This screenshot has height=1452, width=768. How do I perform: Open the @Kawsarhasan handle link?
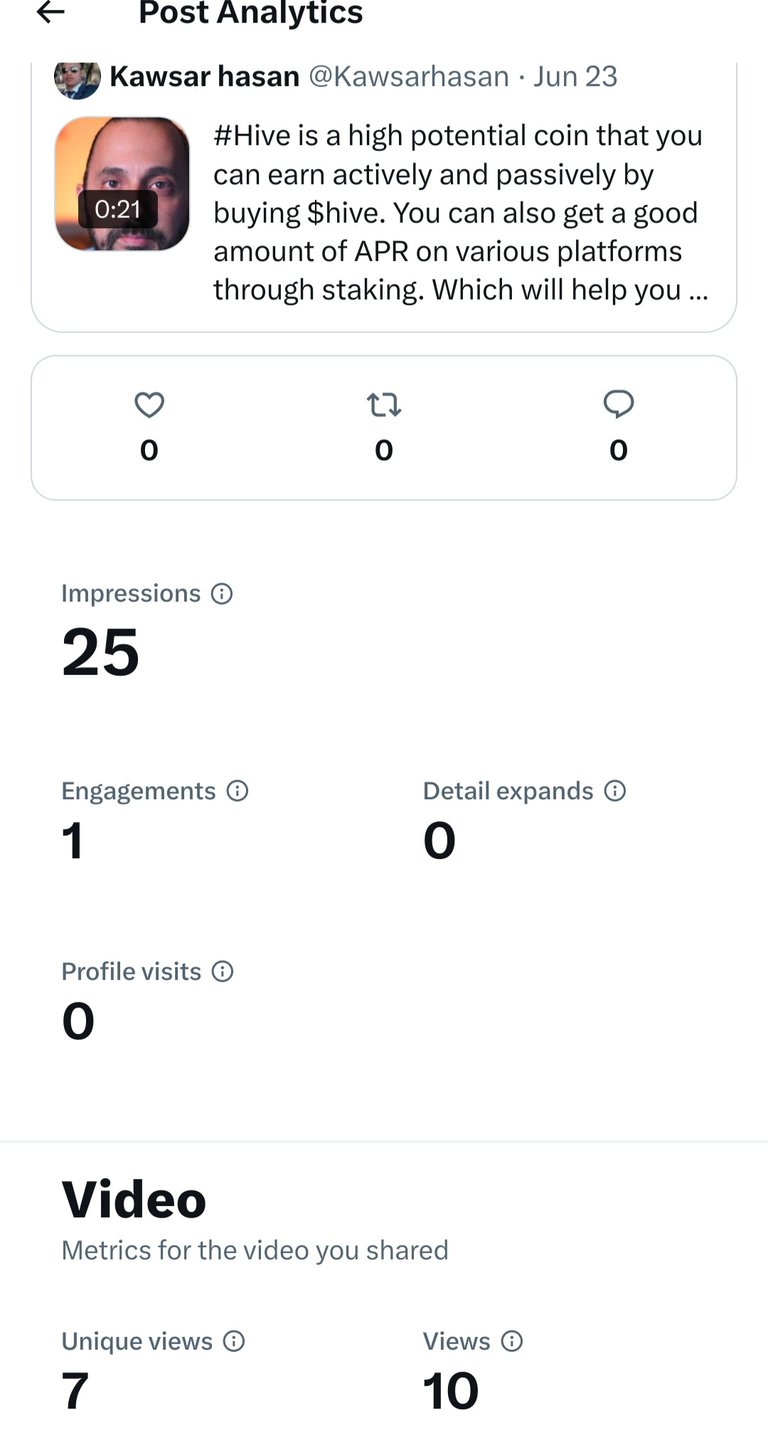coord(408,77)
